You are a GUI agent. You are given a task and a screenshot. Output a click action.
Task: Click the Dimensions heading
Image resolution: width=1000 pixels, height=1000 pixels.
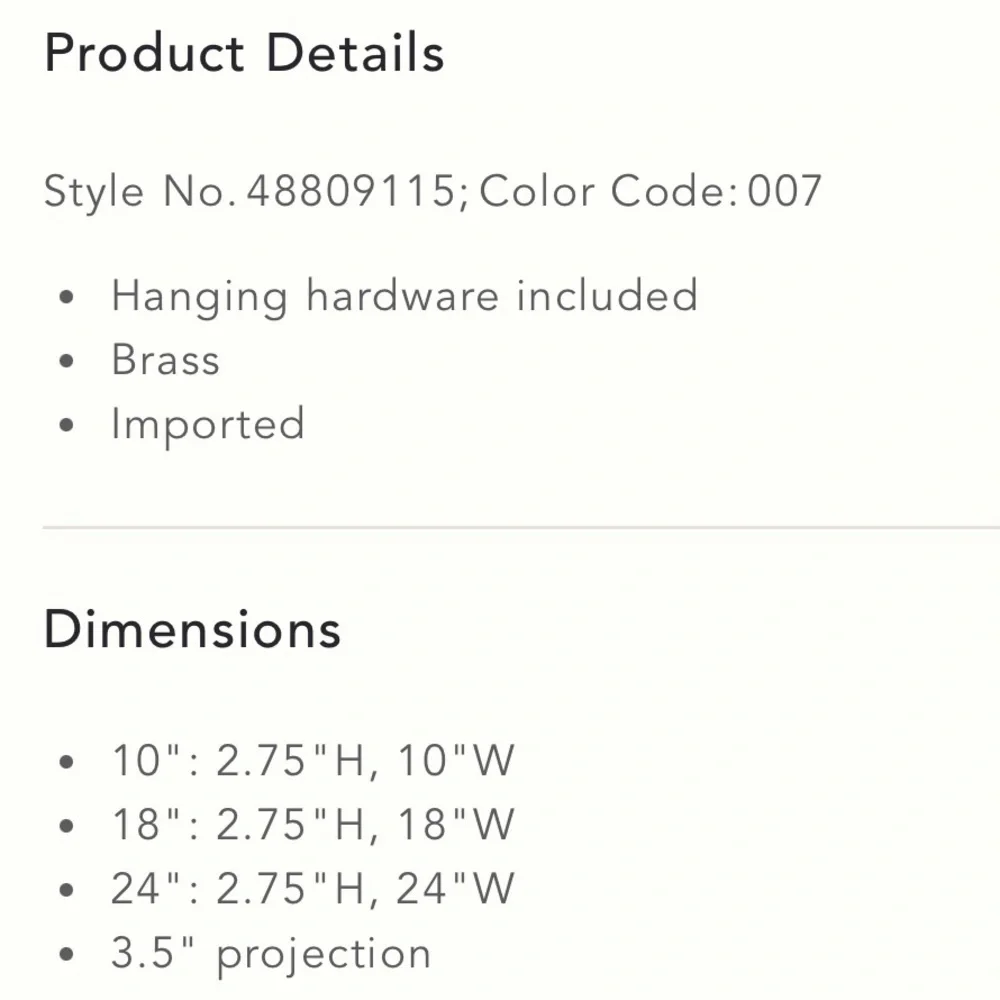click(193, 630)
